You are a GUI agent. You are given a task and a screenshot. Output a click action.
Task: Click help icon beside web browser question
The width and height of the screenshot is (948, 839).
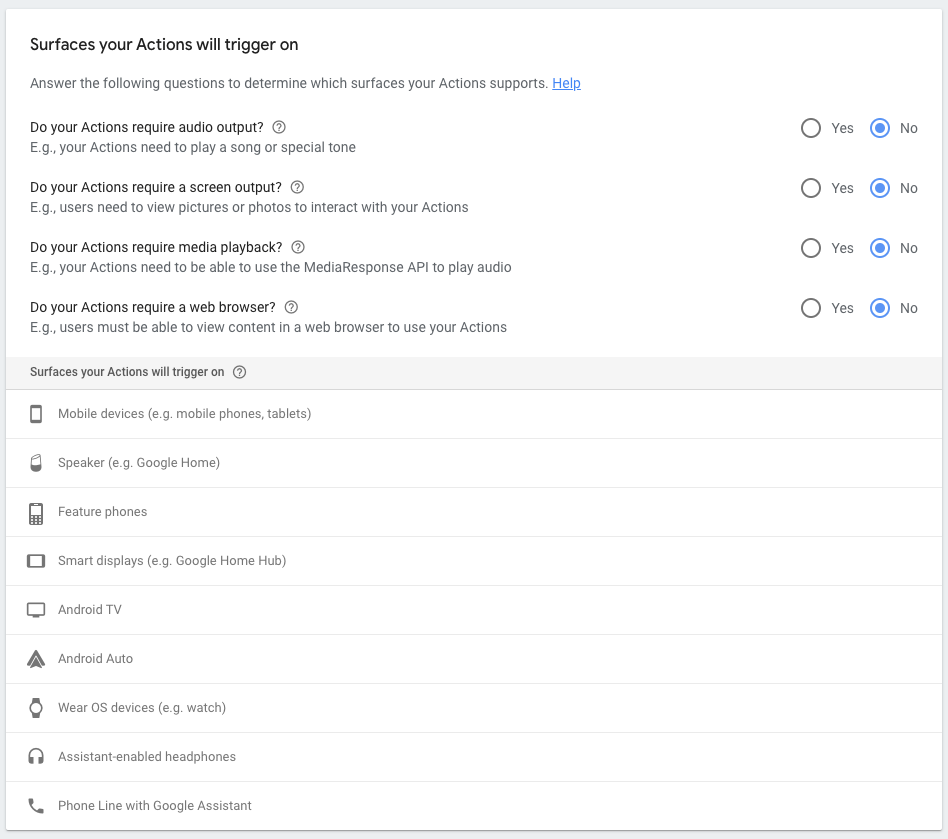(x=291, y=307)
